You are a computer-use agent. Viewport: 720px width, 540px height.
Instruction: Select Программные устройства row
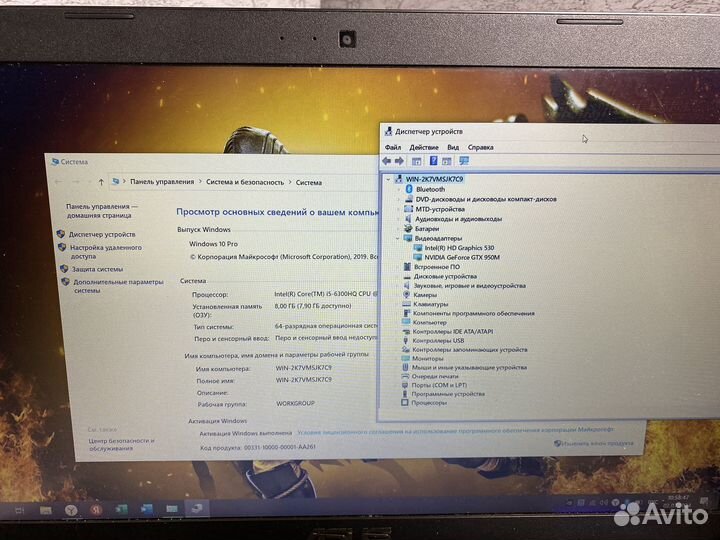(448, 394)
